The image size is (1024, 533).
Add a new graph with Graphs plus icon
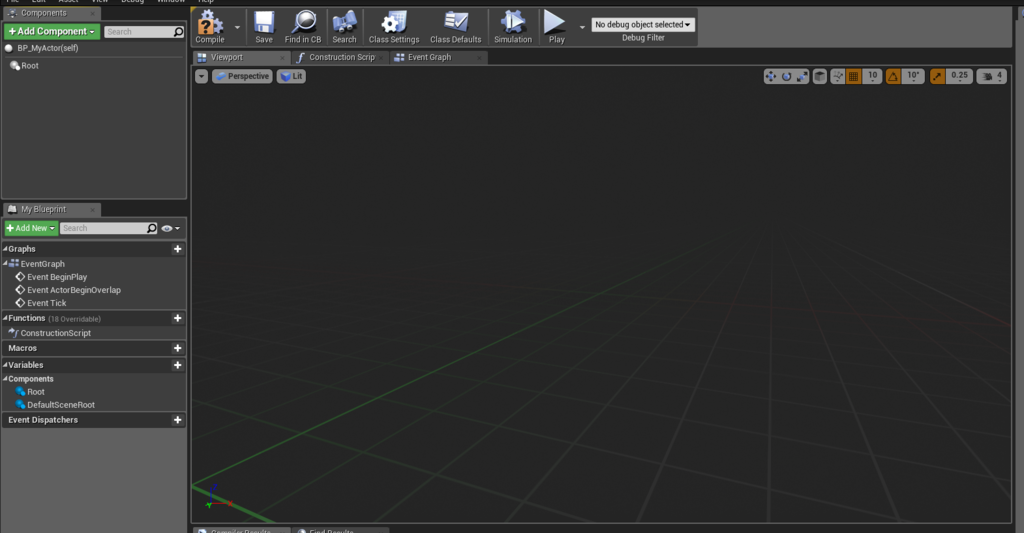click(178, 249)
